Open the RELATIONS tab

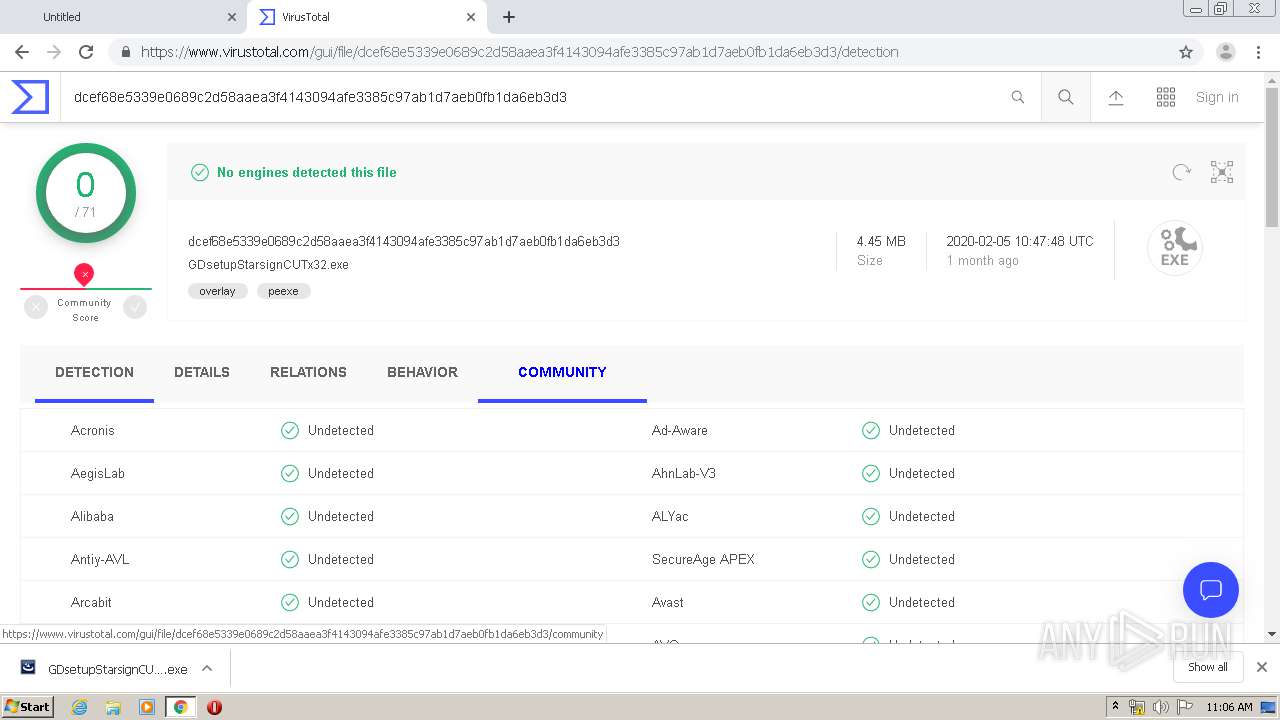click(x=308, y=372)
